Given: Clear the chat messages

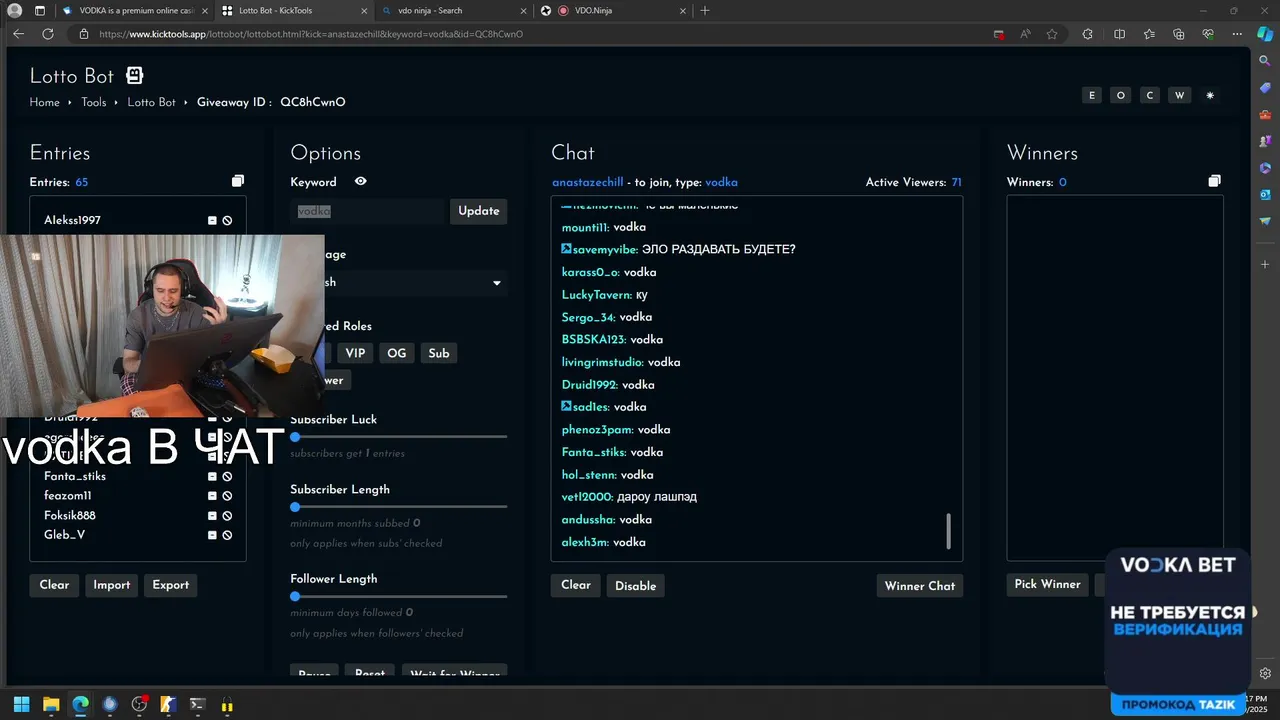Looking at the screenshot, I should click(575, 585).
